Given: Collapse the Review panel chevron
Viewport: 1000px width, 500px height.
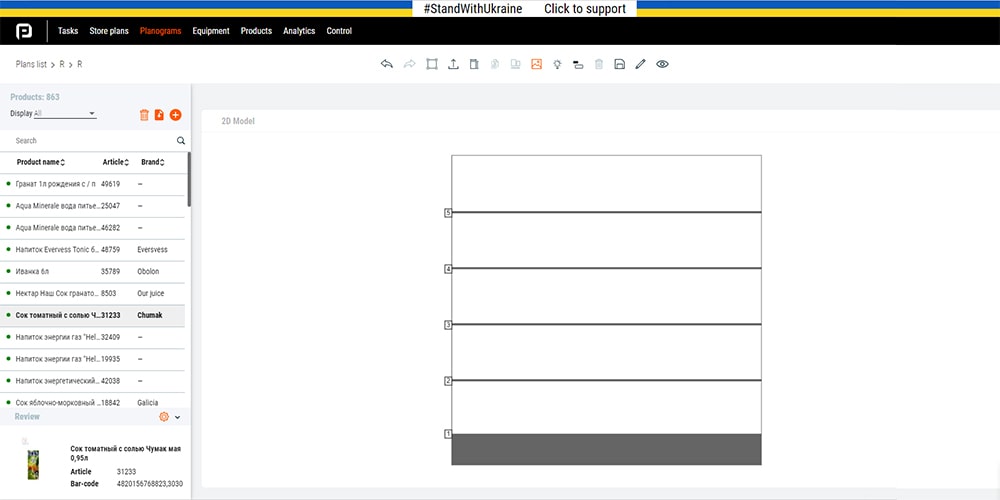Looking at the screenshot, I should pyautogui.click(x=178, y=417).
